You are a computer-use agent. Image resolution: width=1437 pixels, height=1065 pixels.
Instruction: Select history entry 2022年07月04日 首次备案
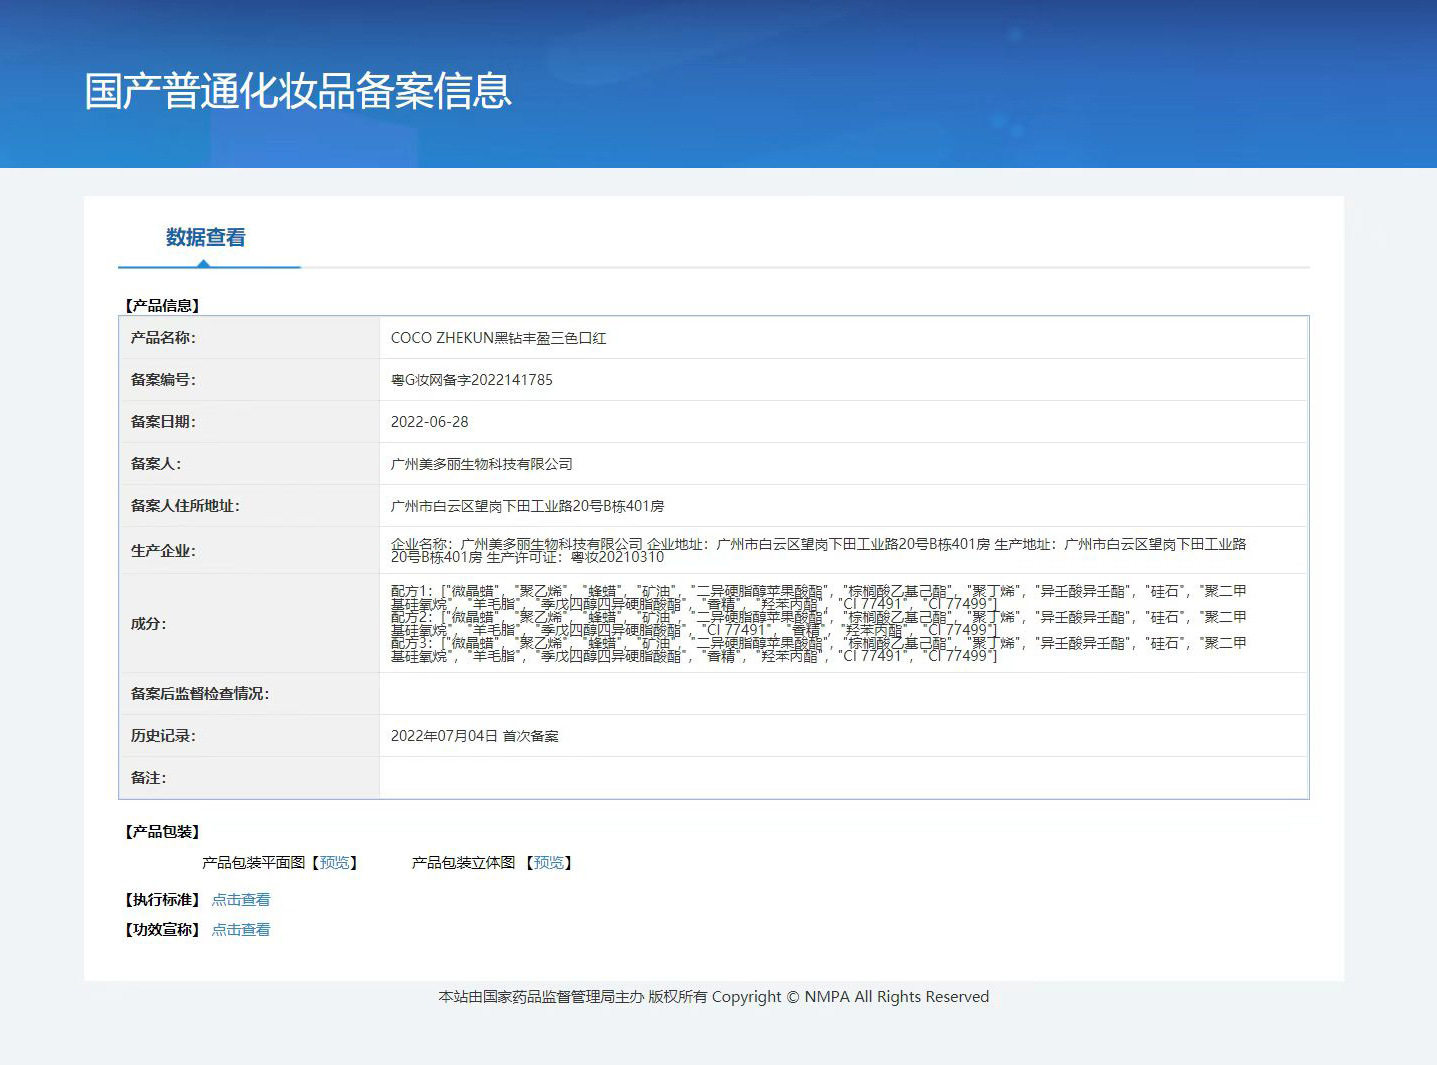pyautogui.click(x=474, y=736)
